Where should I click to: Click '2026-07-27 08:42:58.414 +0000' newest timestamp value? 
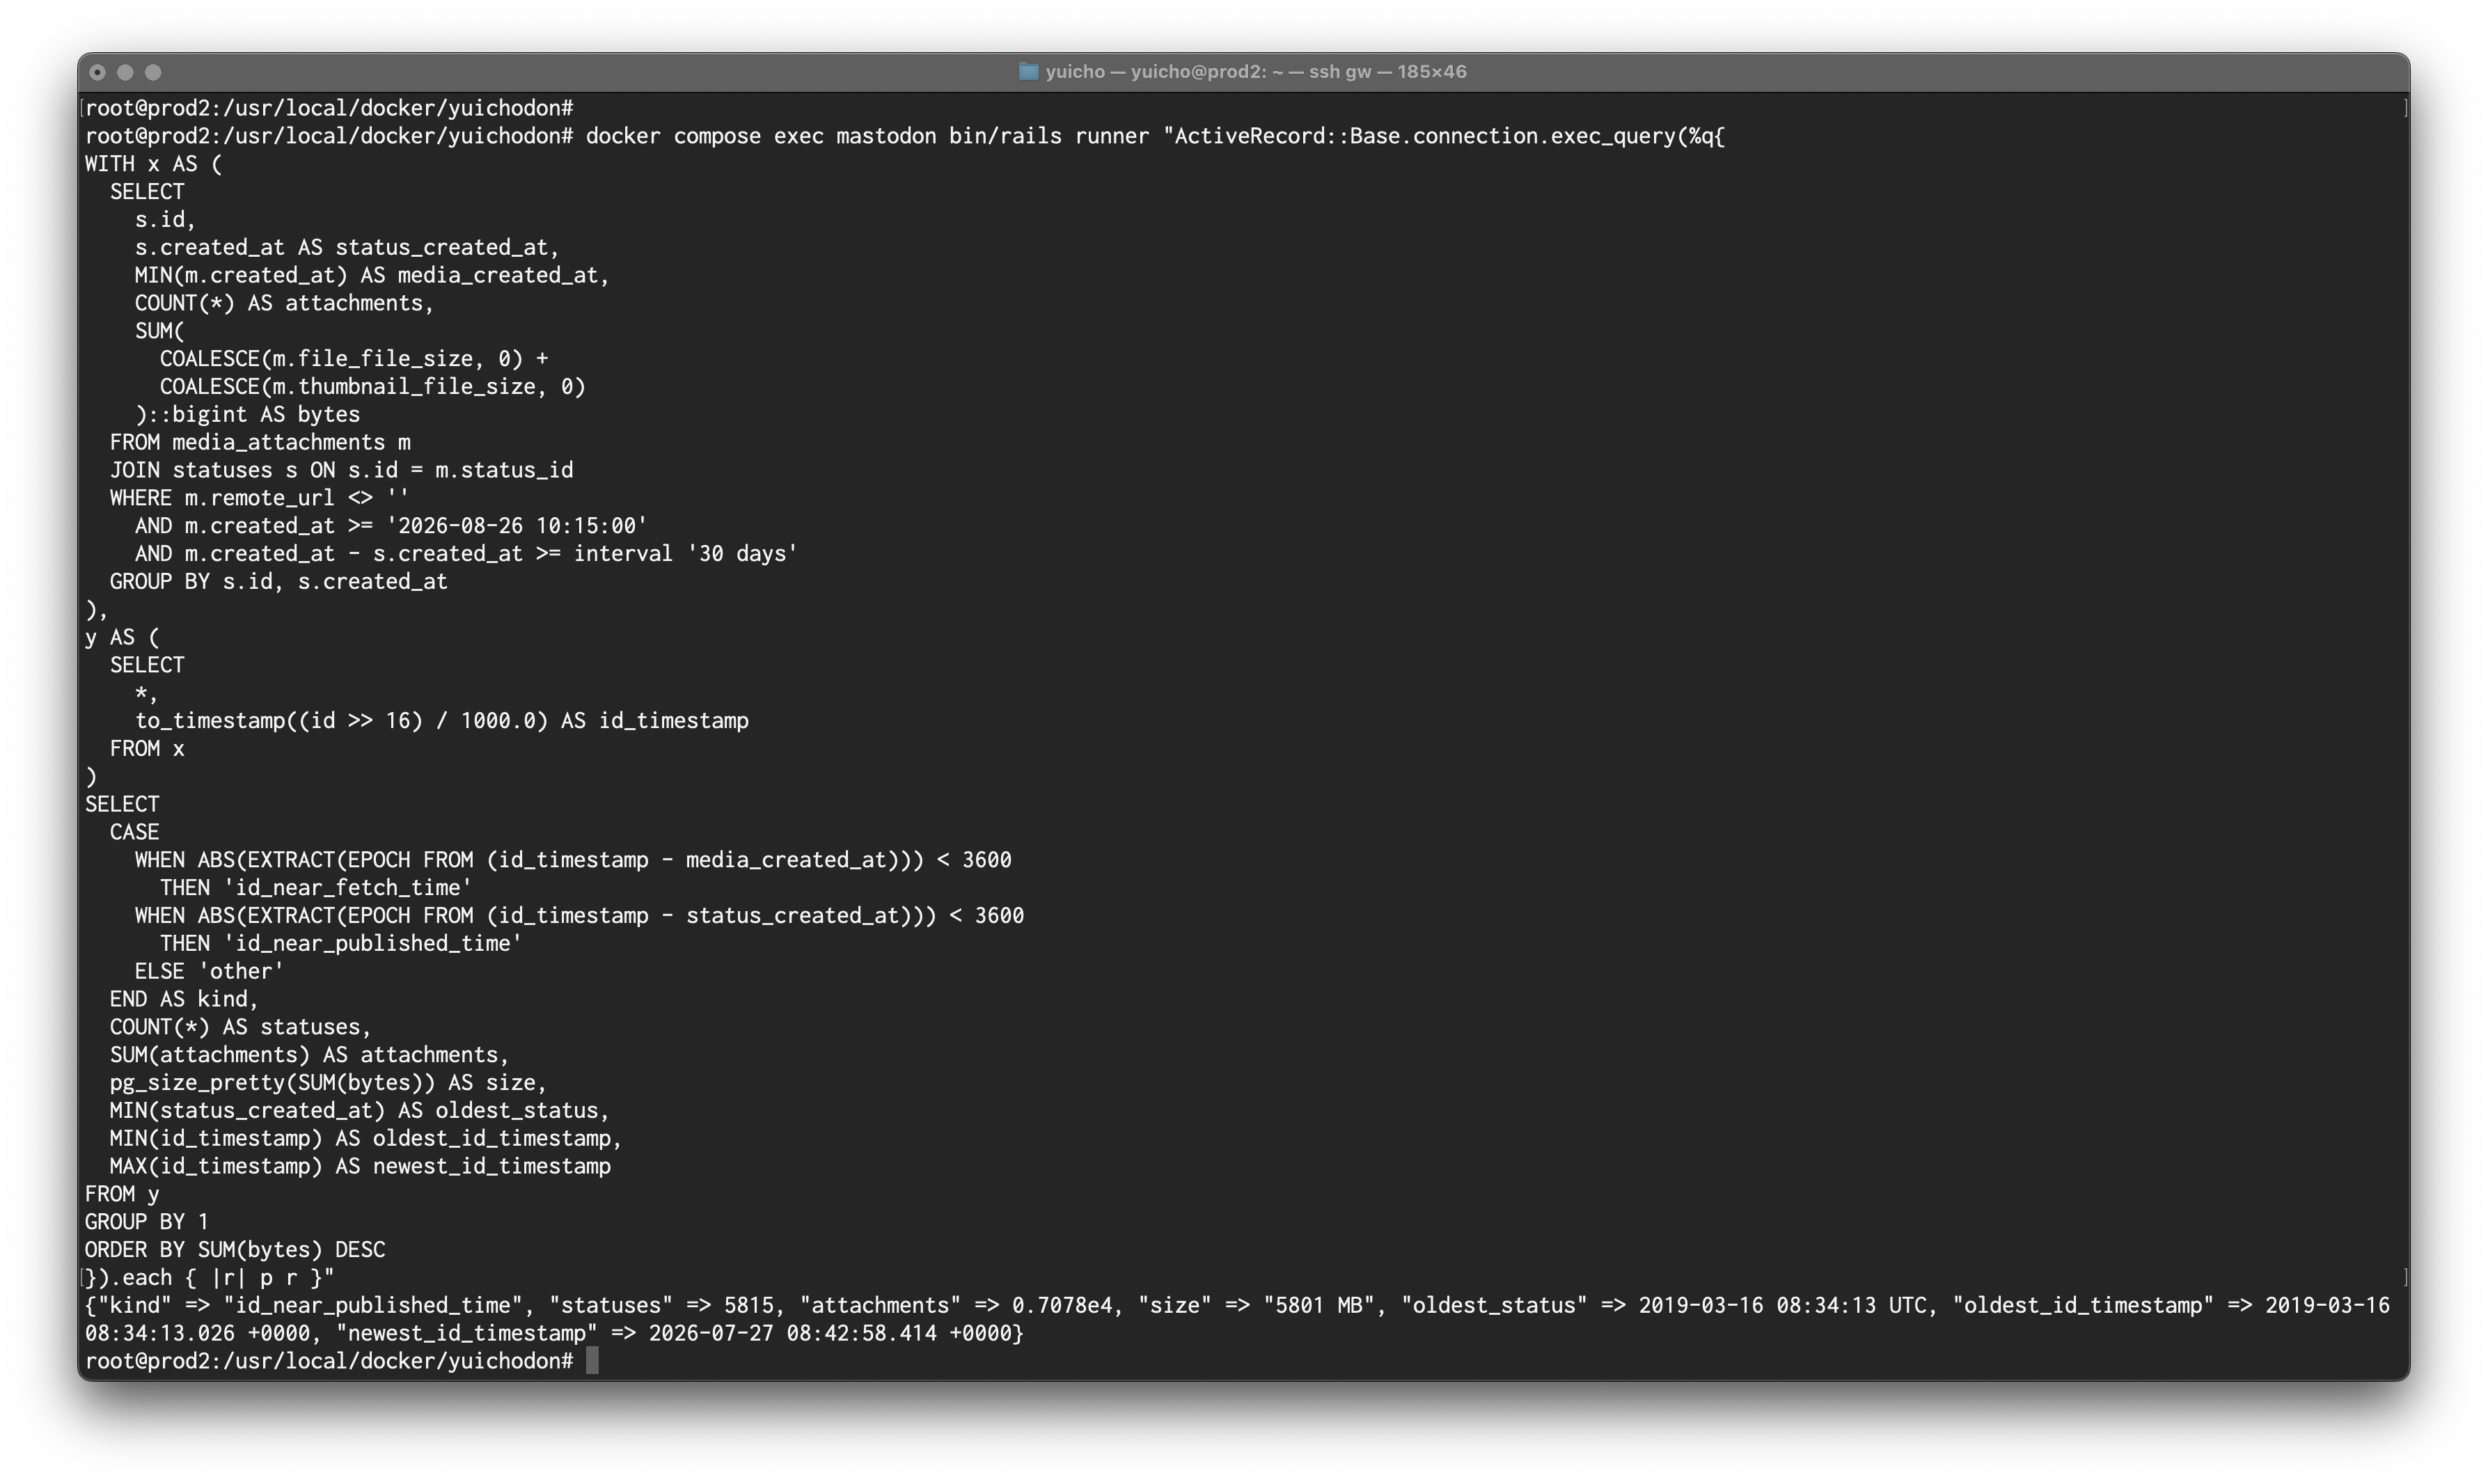coord(830,1334)
